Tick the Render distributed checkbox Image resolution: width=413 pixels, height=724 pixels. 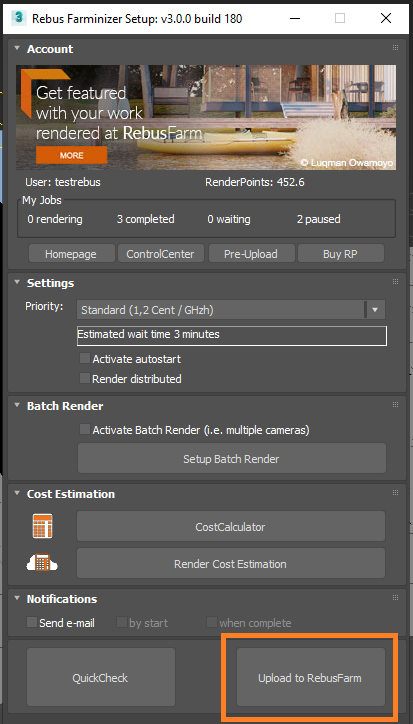tap(85, 378)
